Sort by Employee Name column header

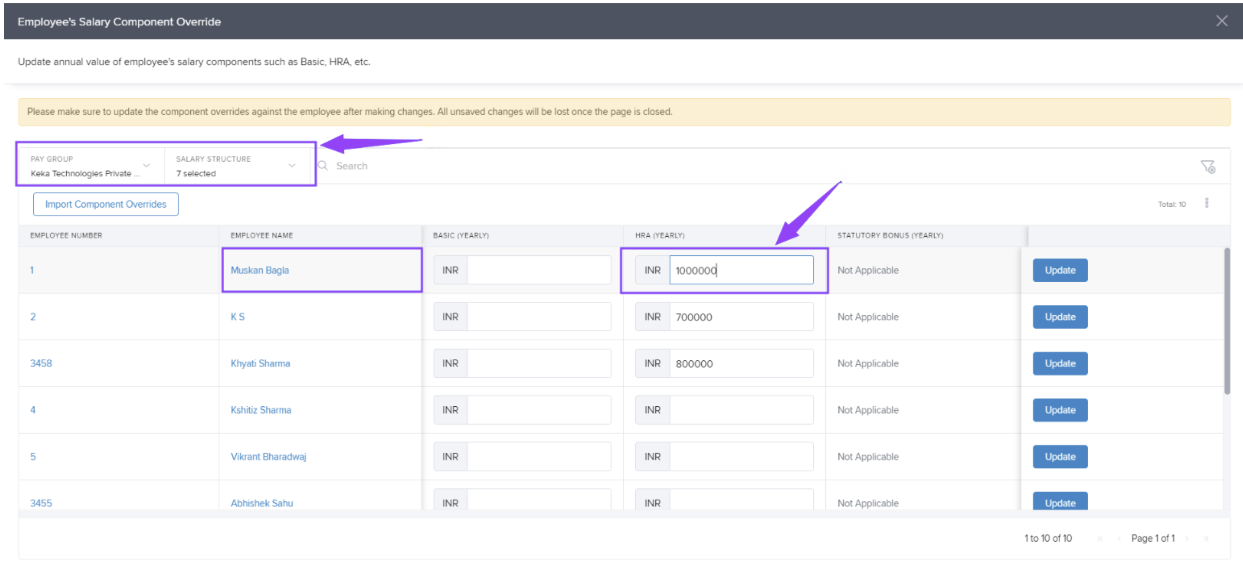click(x=261, y=236)
